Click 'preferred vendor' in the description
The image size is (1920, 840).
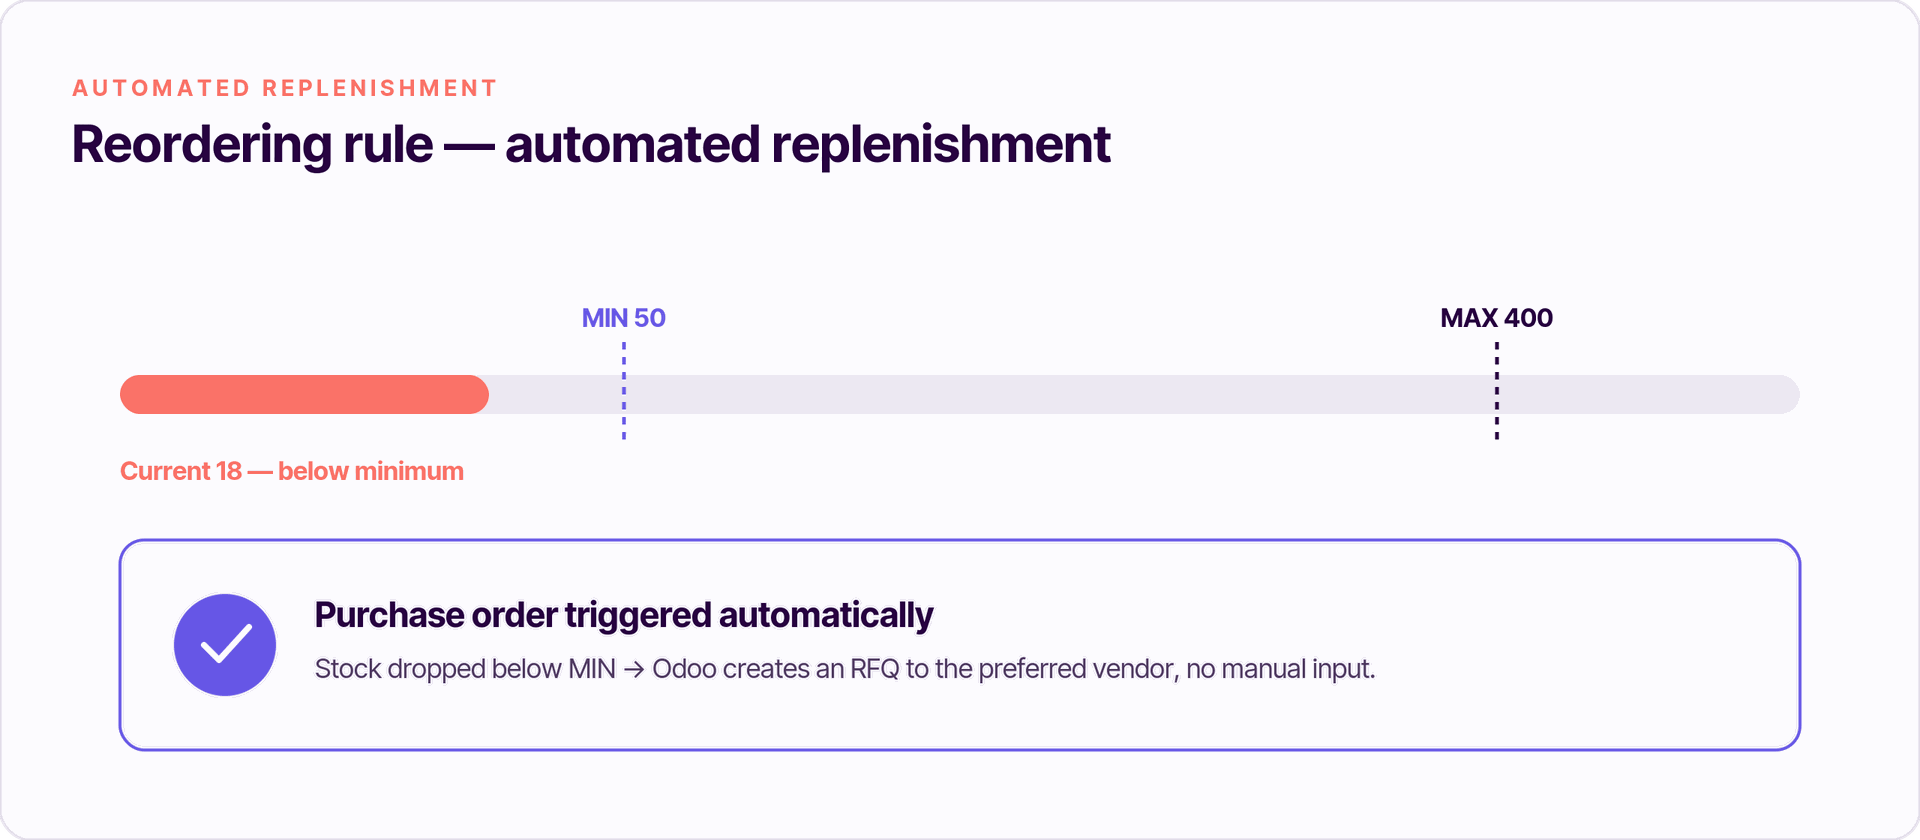click(x=1075, y=668)
